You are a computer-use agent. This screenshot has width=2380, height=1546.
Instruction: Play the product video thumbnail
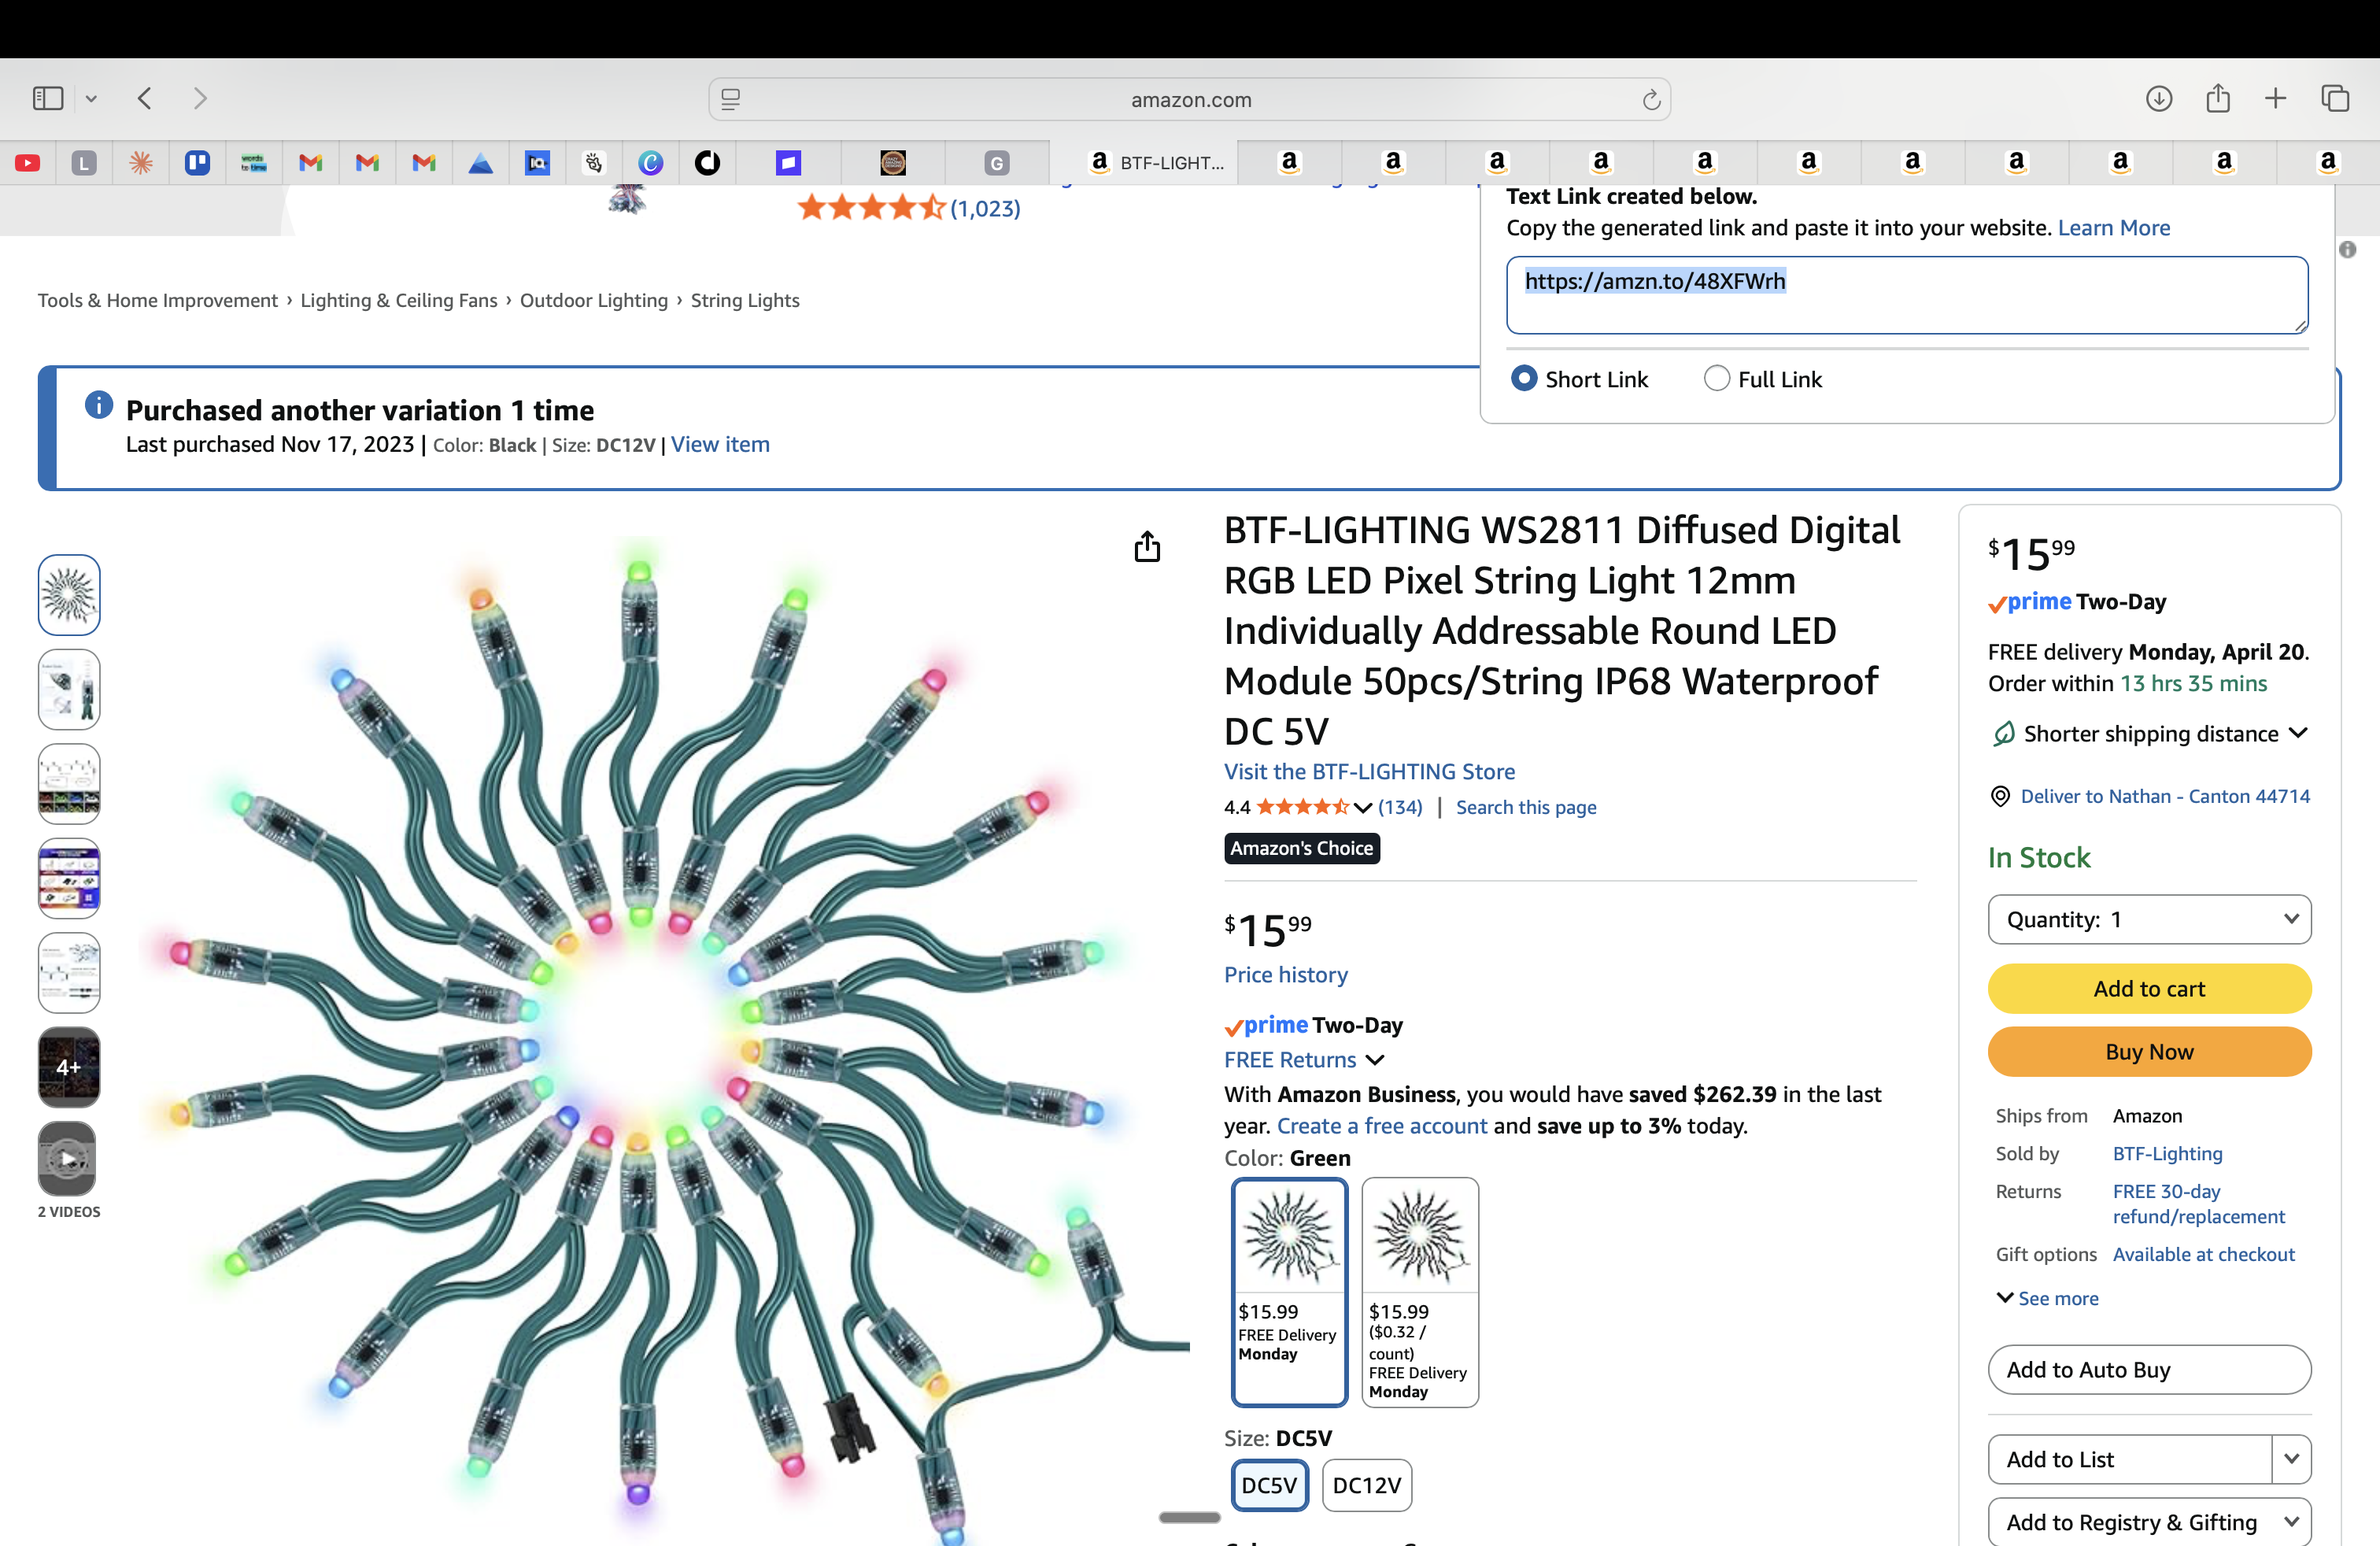click(x=67, y=1159)
